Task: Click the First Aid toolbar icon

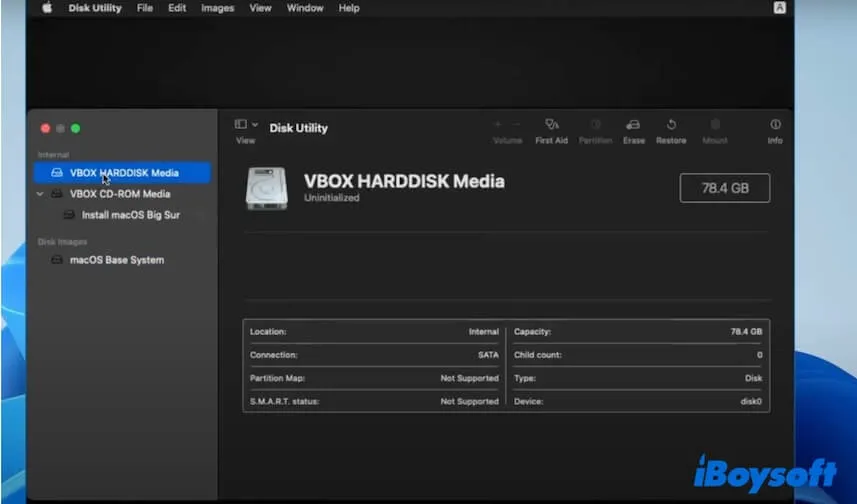Action: 551,125
